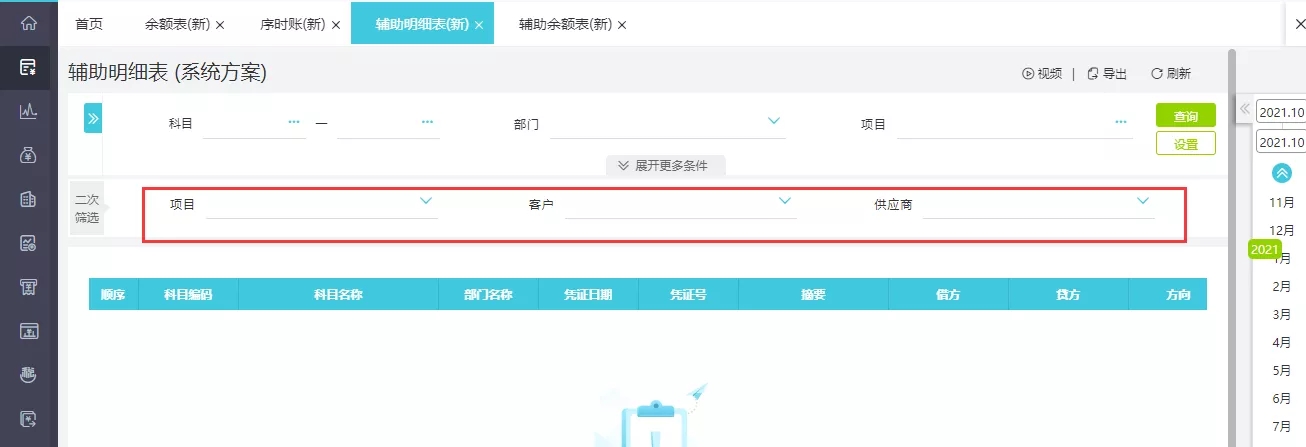Switch to the 首页 tab

[89, 24]
